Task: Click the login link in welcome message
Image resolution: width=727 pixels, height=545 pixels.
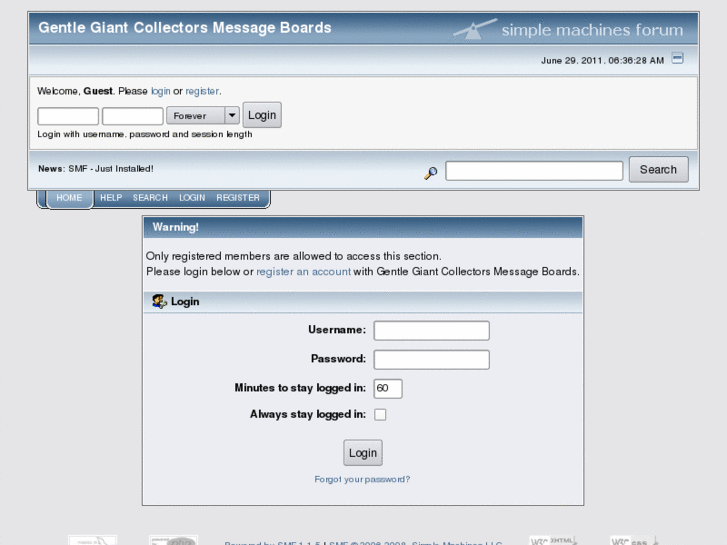Action: pyautogui.click(x=161, y=91)
